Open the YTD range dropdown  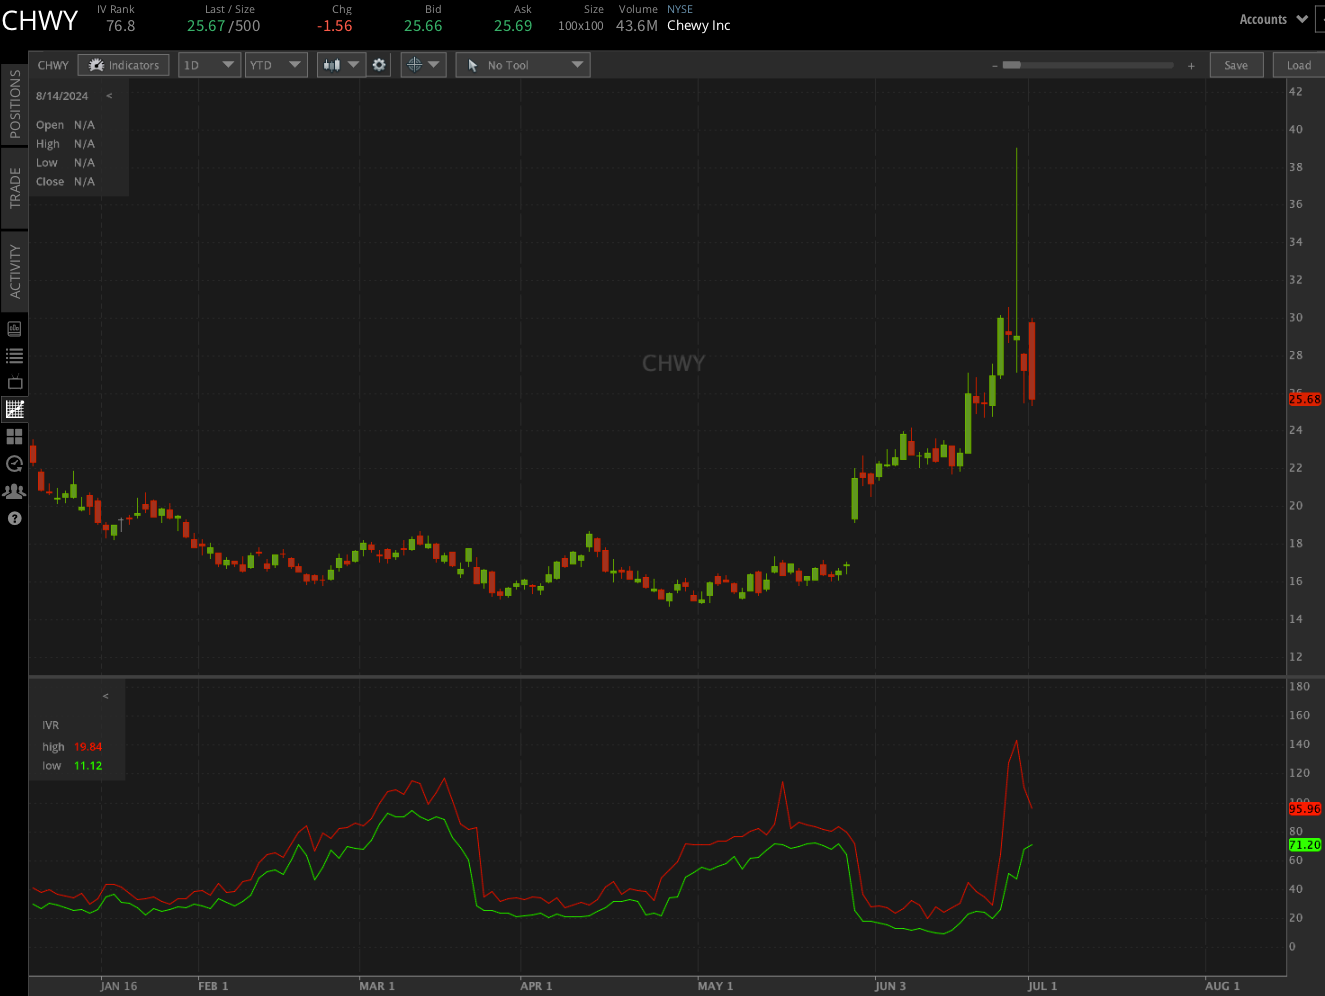click(276, 64)
